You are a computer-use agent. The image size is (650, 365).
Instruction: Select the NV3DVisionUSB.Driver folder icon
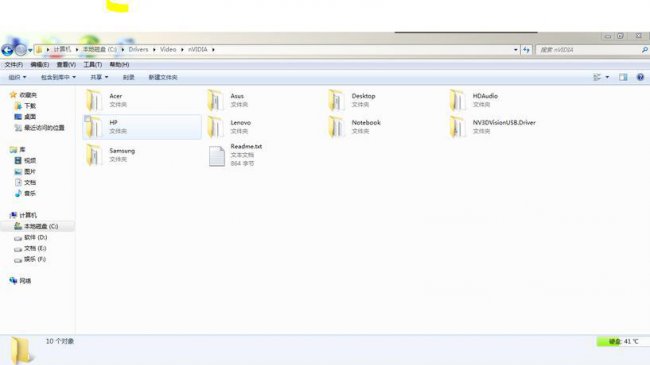457,127
